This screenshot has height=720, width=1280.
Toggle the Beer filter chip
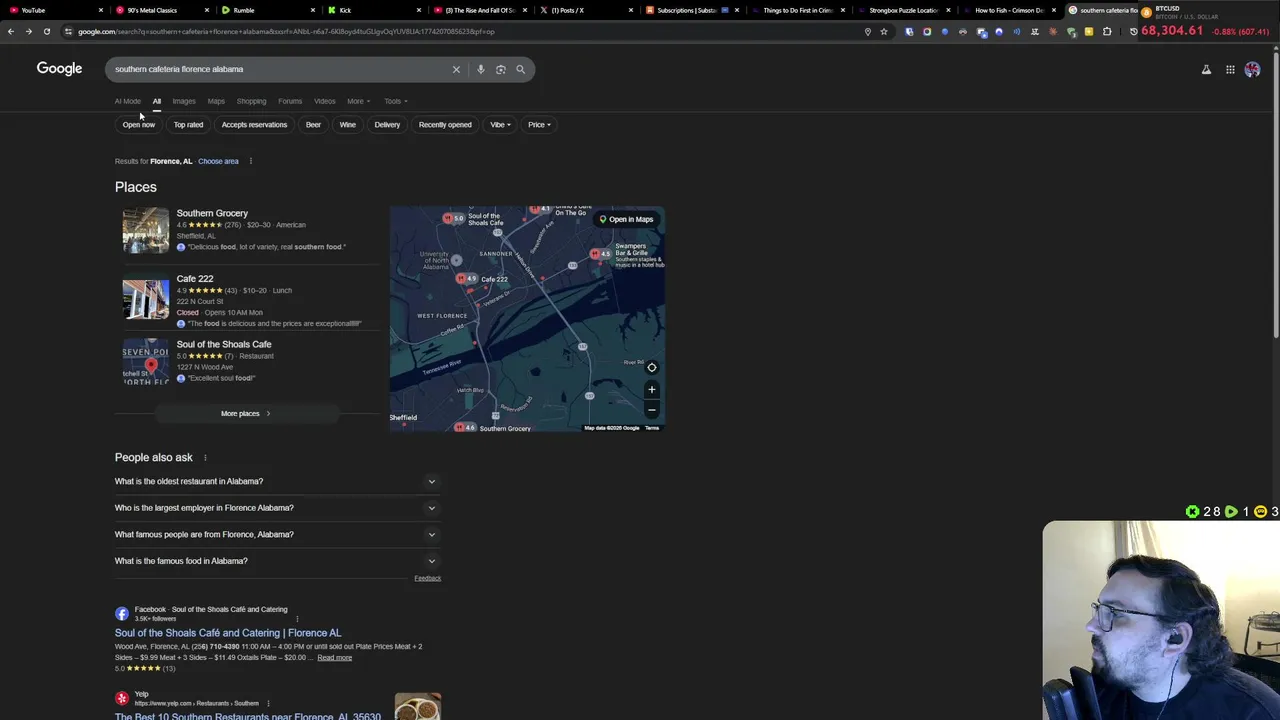(x=313, y=125)
